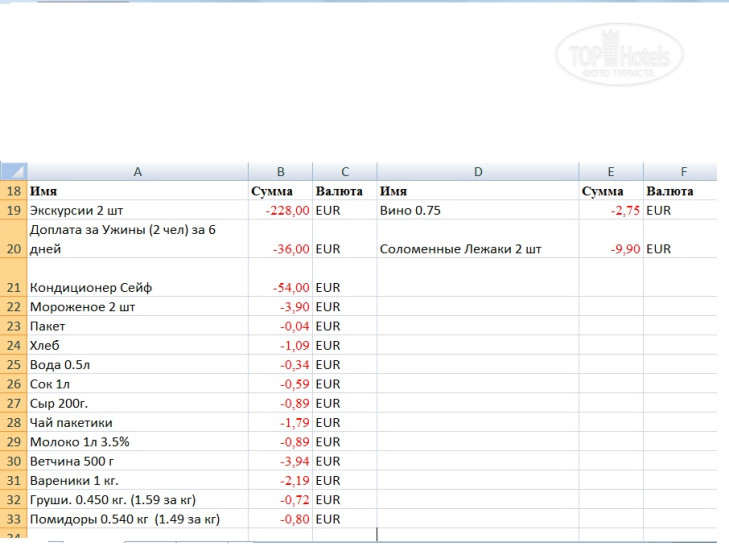Click the Select All corner triangle

[x=14, y=172]
